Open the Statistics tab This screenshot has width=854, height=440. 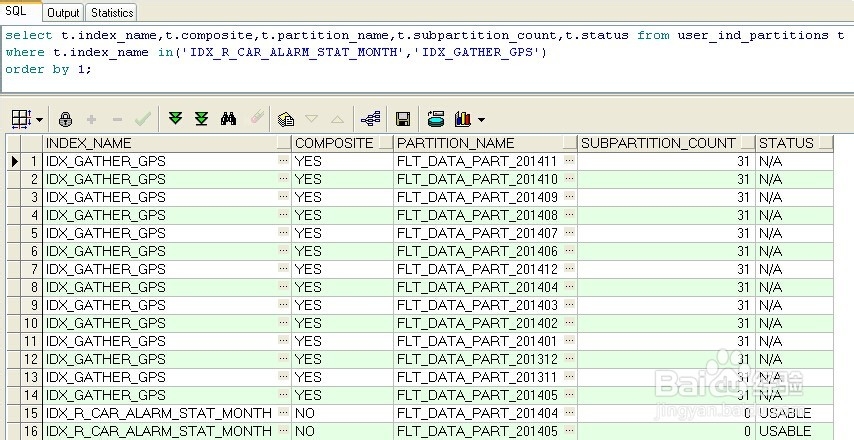click(x=111, y=13)
